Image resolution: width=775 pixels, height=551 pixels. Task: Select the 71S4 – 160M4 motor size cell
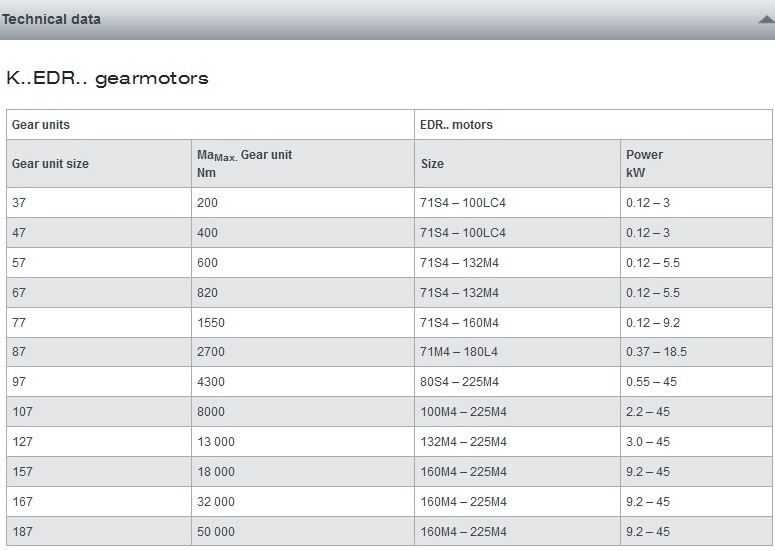517,323
